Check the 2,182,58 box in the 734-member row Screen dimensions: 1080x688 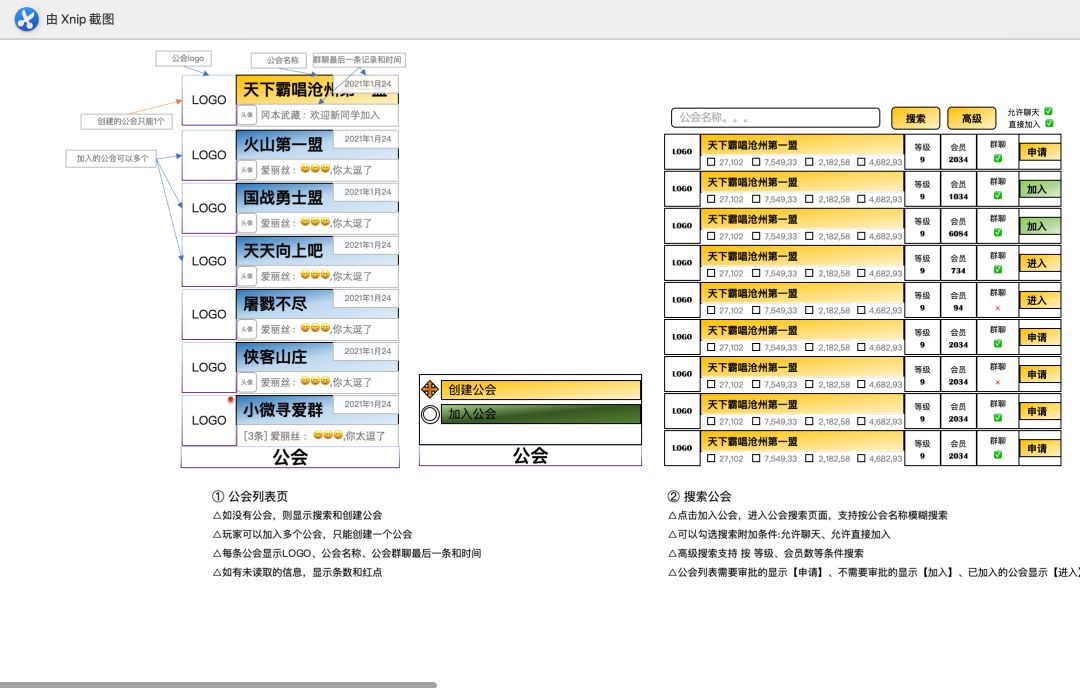tap(809, 273)
